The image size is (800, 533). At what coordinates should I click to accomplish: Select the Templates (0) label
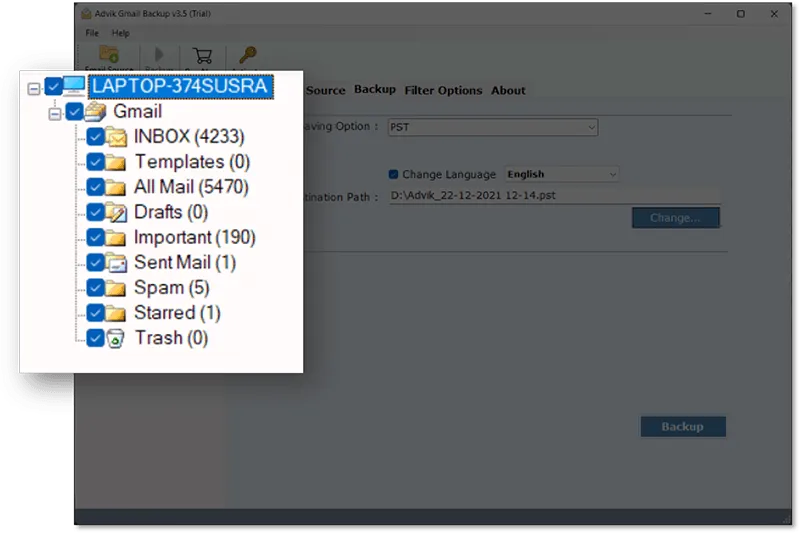(x=192, y=162)
